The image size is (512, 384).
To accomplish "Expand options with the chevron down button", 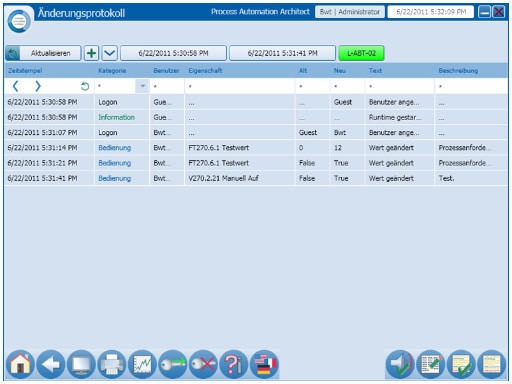I will tap(110, 53).
